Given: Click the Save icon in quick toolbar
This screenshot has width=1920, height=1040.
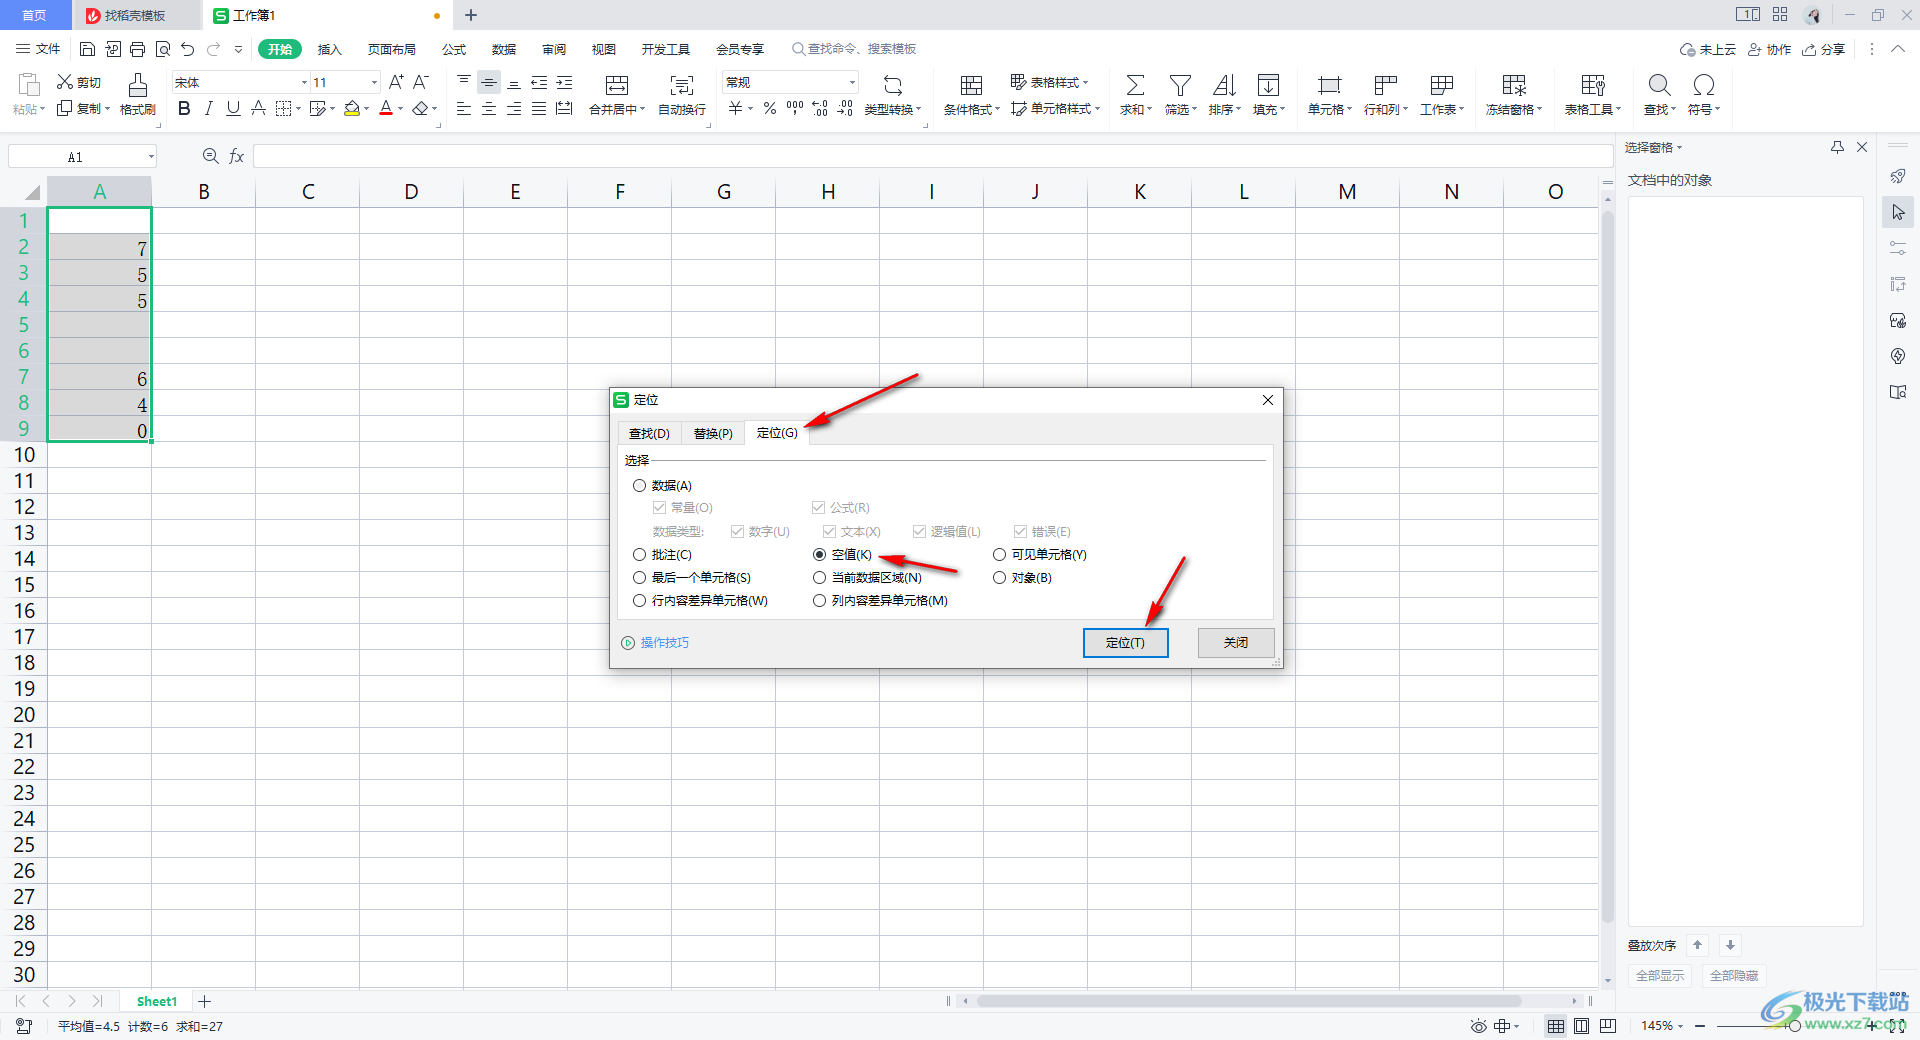Looking at the screenshot, I should [x=88, y=49].
